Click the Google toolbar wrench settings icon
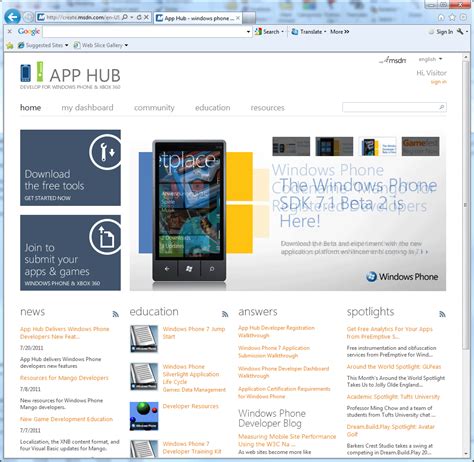474x462 pixels. pyautogui.click(x=460, y=31)
